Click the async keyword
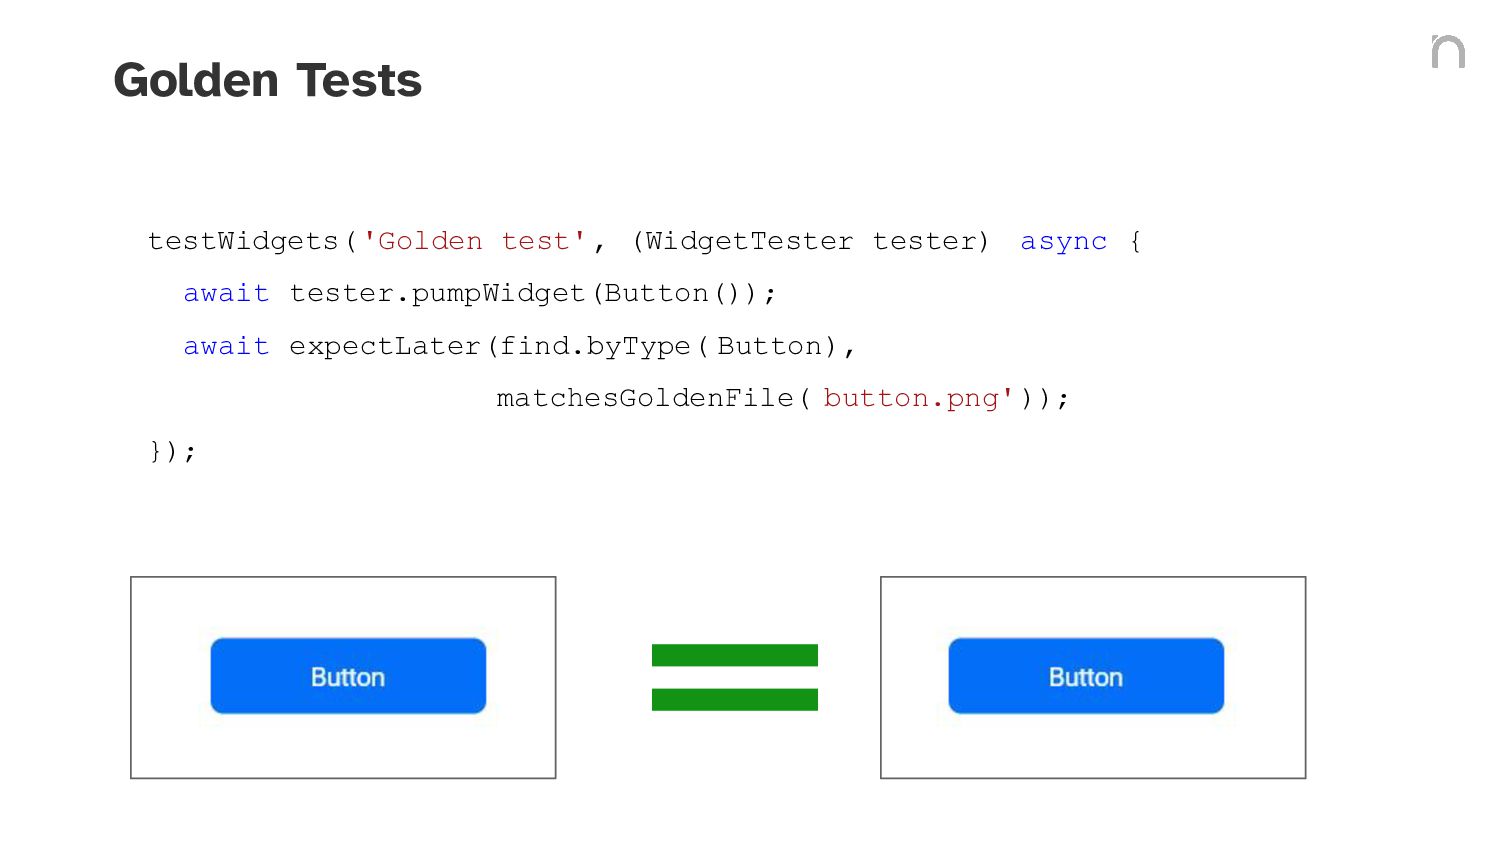This screenshot has width=1500, height=844. click(x=1063, y=242)
